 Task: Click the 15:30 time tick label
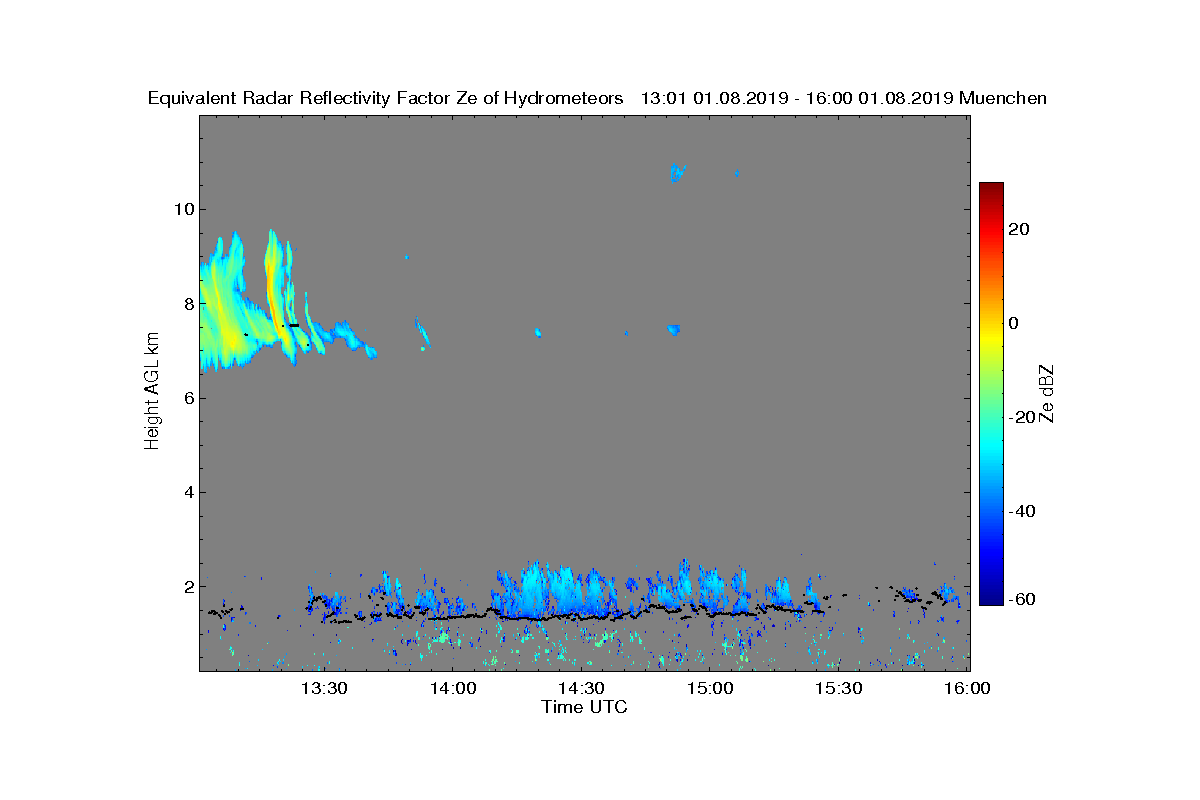pyautogui.click(x=838, y=688)
